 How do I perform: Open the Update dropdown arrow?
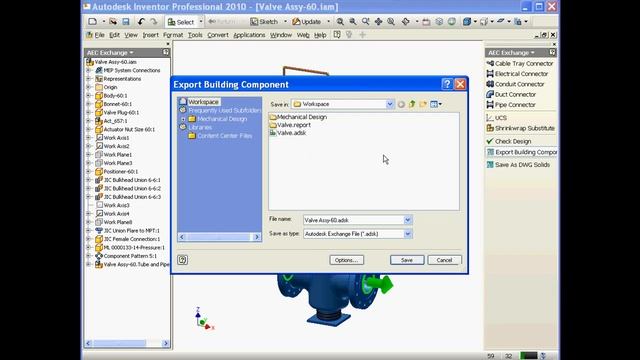click(328, 22)
